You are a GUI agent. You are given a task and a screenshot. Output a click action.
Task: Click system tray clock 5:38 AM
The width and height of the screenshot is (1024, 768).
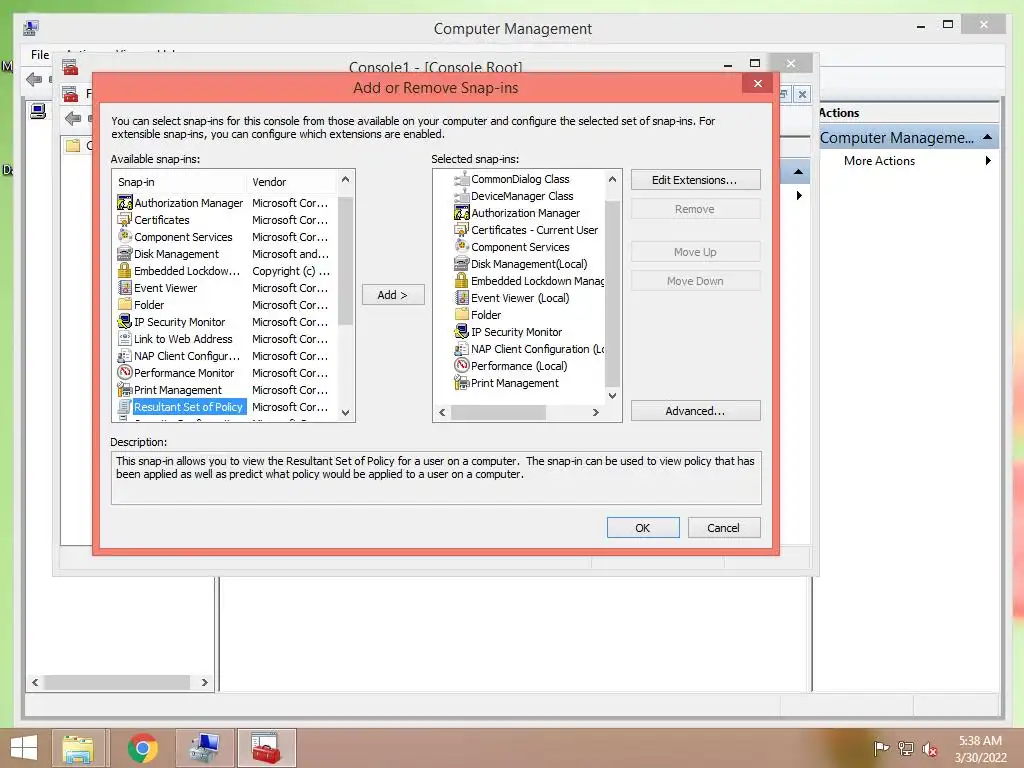tap(980, 741)
